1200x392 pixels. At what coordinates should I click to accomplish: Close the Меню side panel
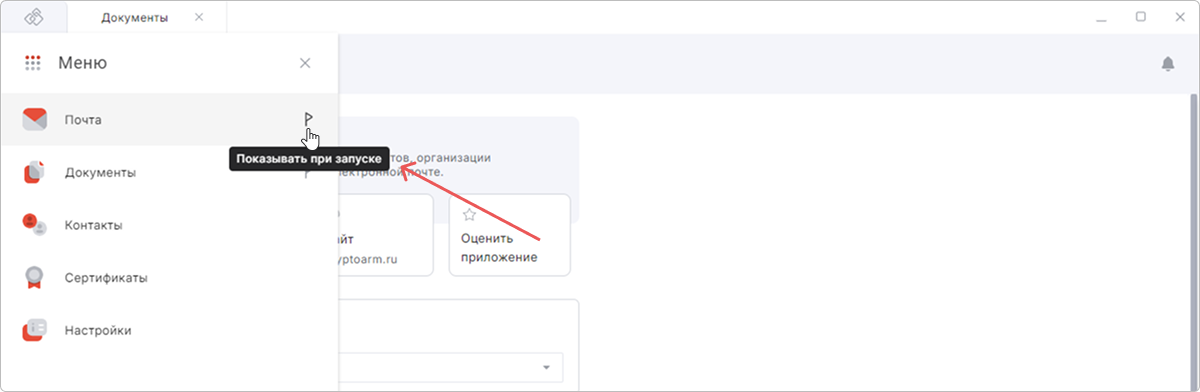[x=305, y=63]
